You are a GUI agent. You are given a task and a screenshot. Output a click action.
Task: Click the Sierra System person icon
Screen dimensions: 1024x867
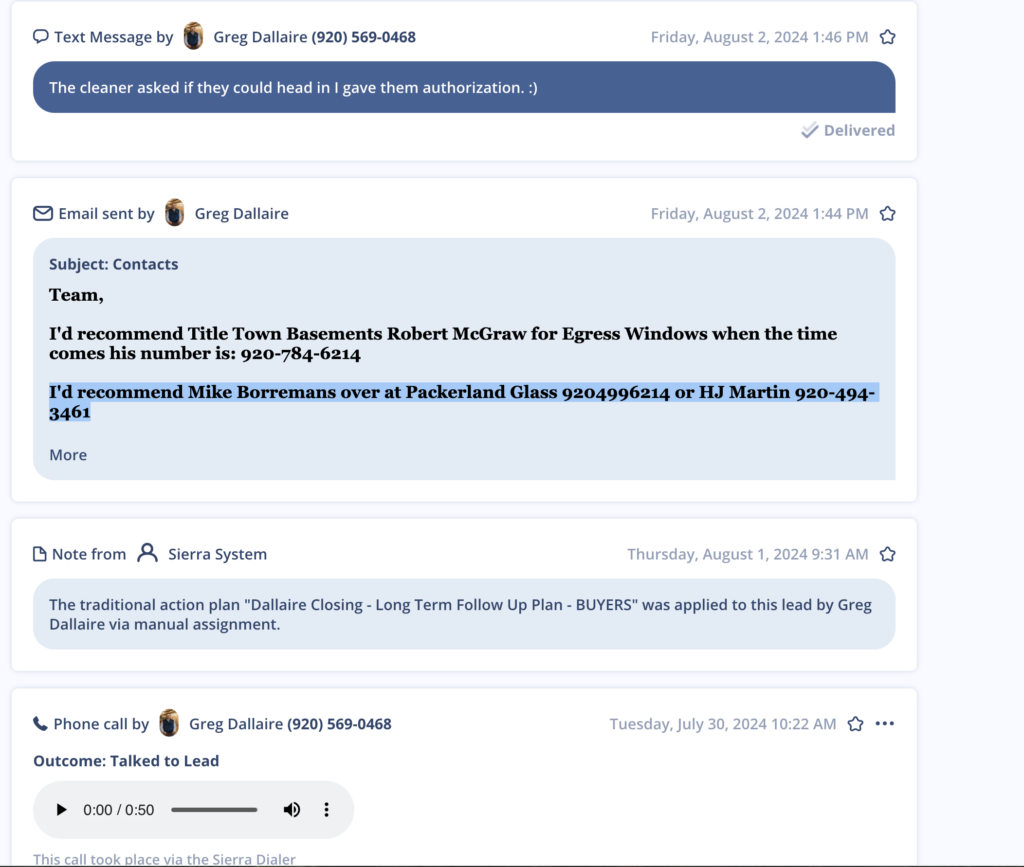coord(148,553)
